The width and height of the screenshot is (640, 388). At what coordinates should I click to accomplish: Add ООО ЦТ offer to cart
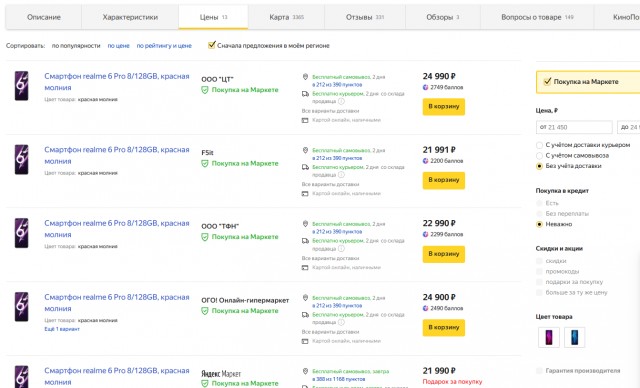point(444,107)
